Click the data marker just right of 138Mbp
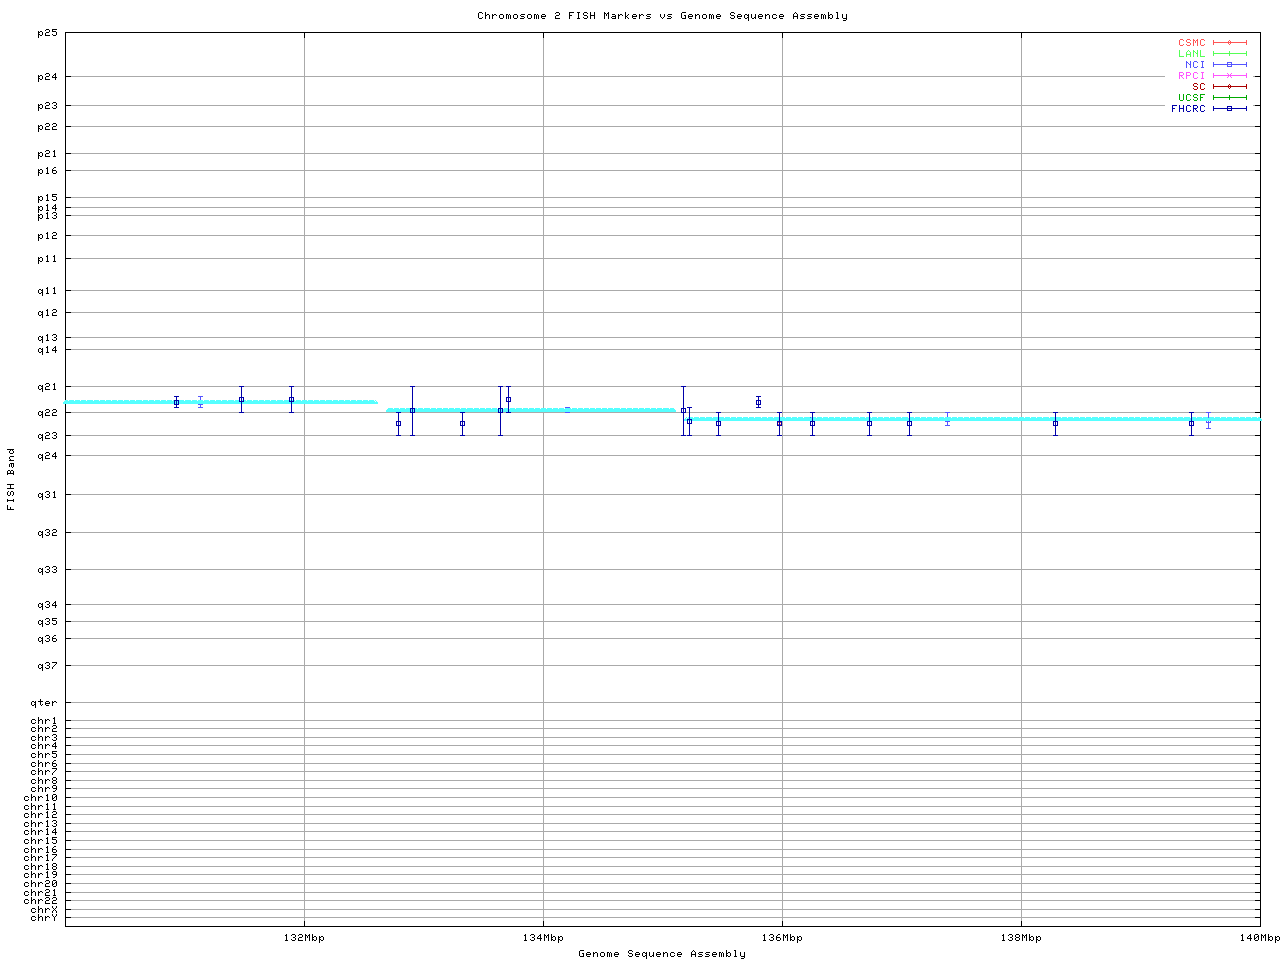Screen dimensions: 1280x960 (1055, 423)
